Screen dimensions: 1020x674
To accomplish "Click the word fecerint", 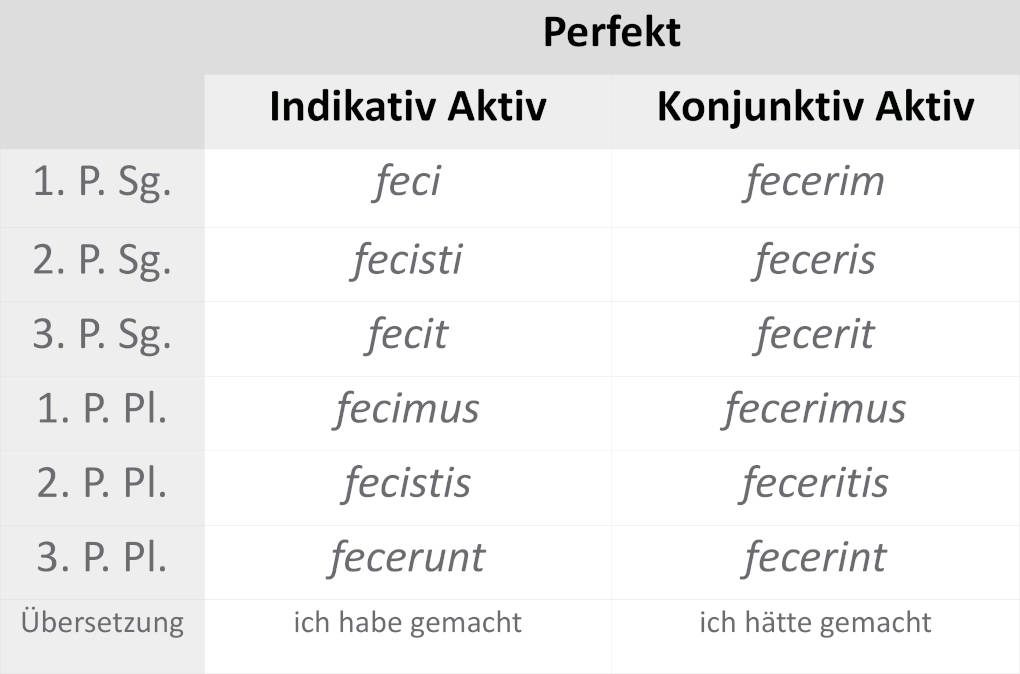I will point(814,557).
